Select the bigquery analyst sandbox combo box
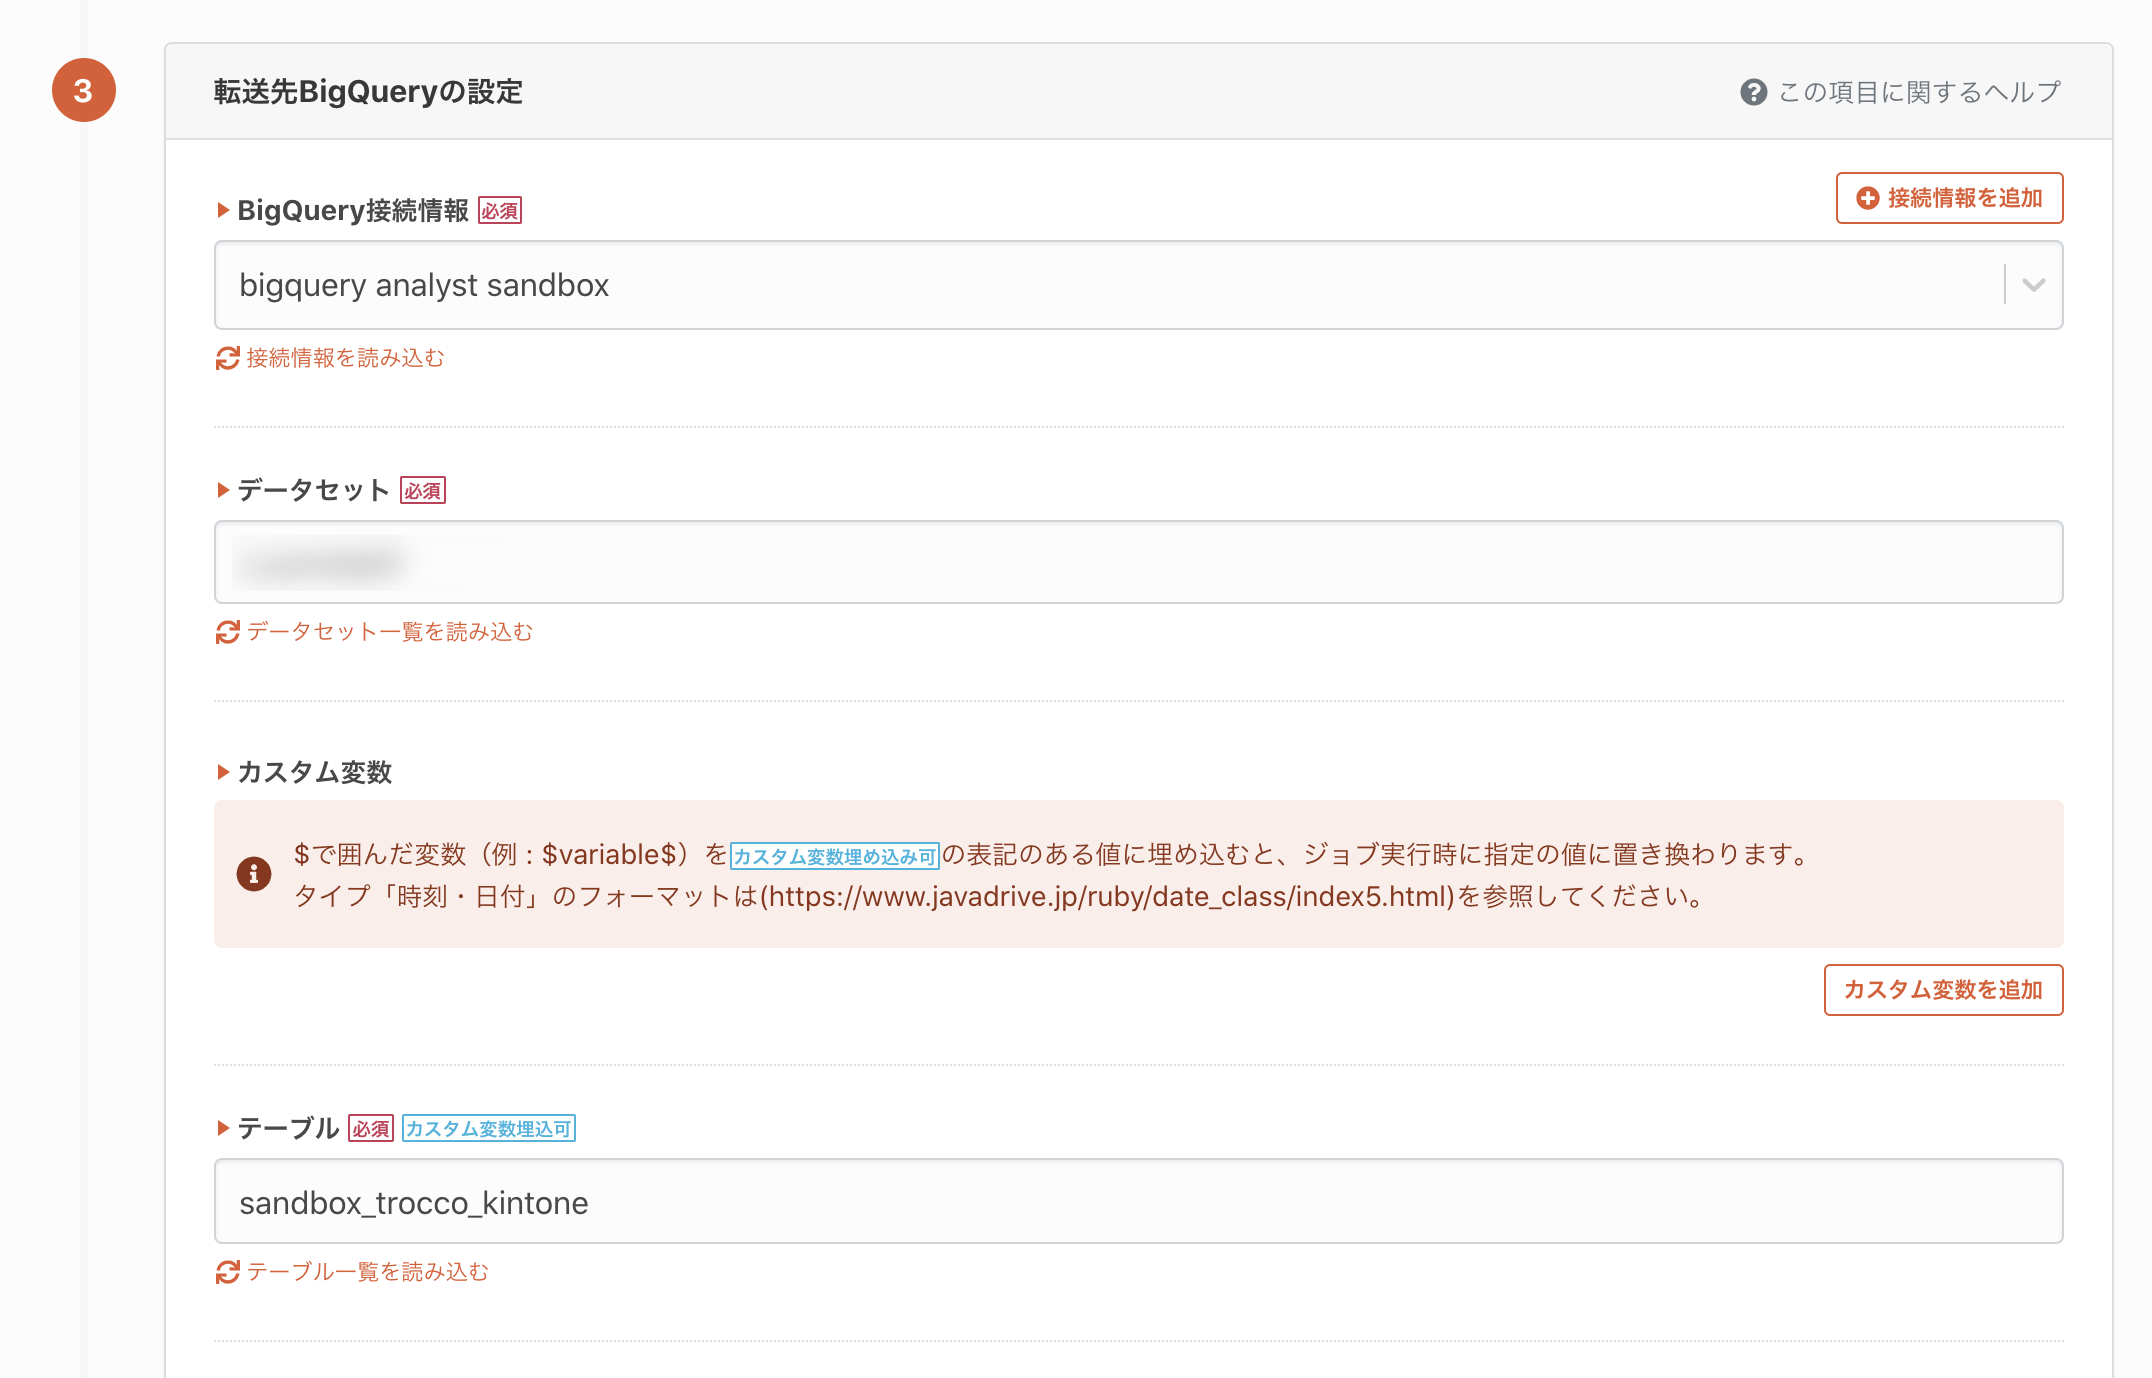The image size is (2152, 1378). pyautogui.click(x=1100, y=285)
